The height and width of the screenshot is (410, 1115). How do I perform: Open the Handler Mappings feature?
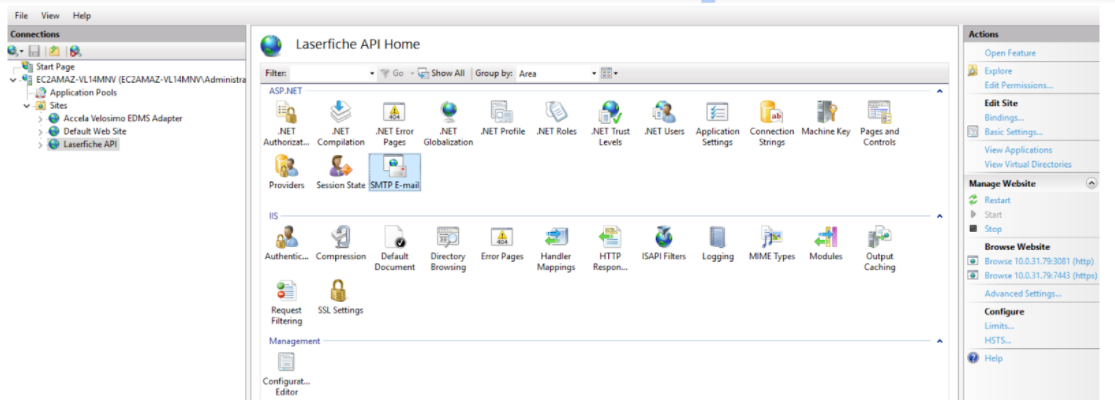coord(556,248)
